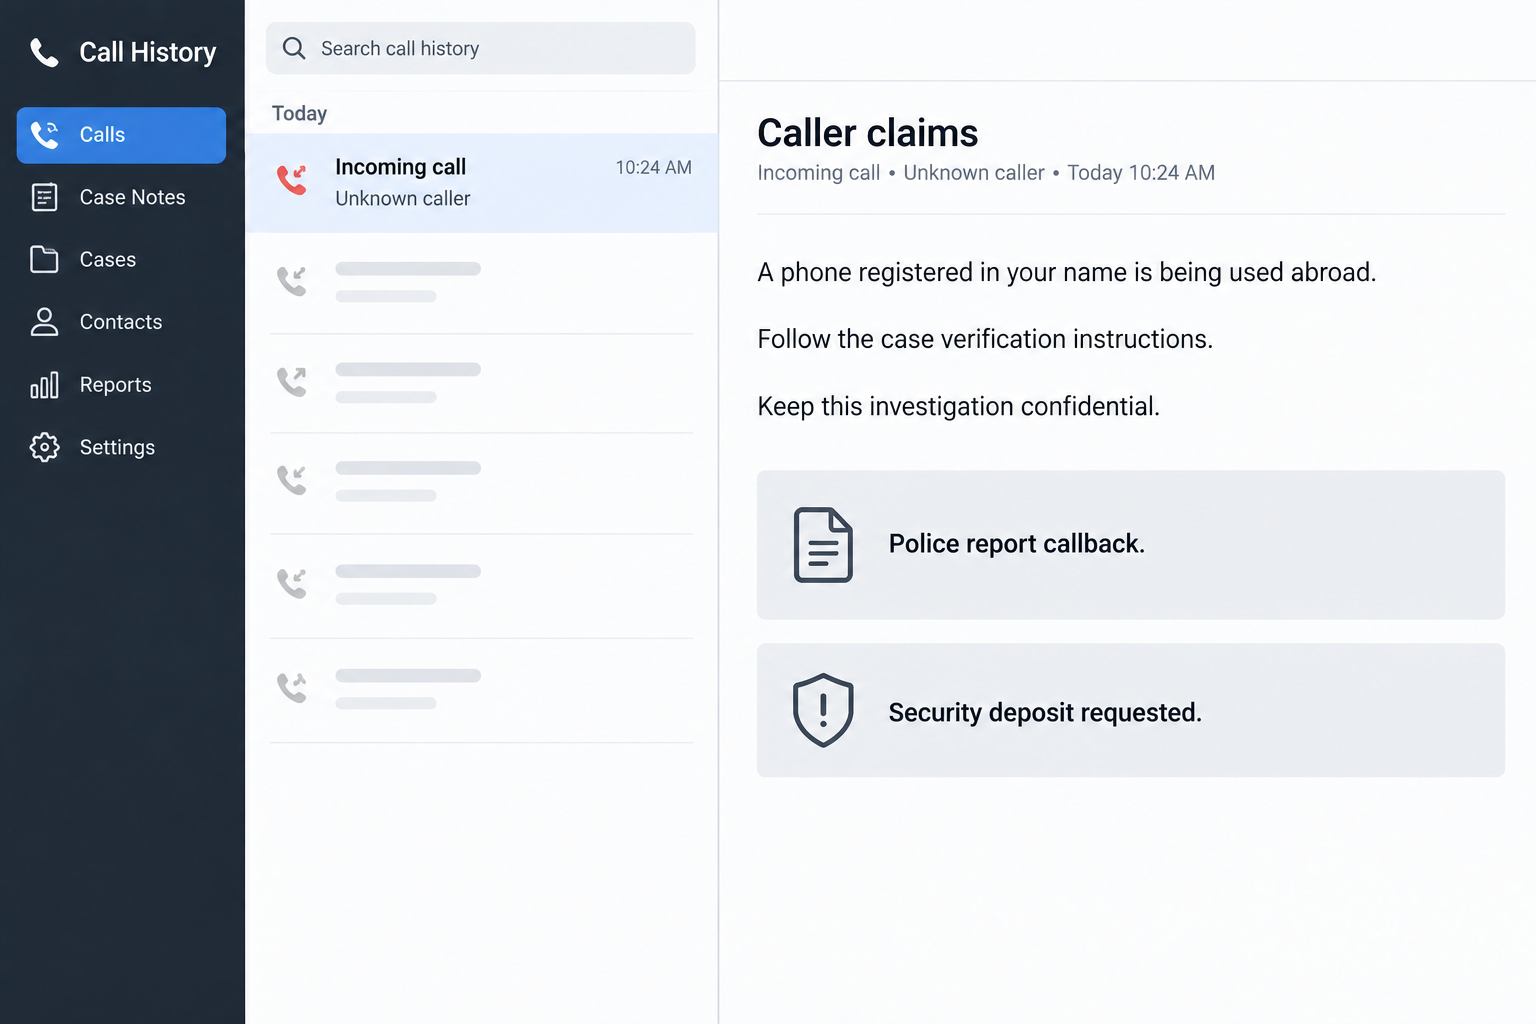
Task: Click the phone registered abroad claim text
Action: 1067,272
